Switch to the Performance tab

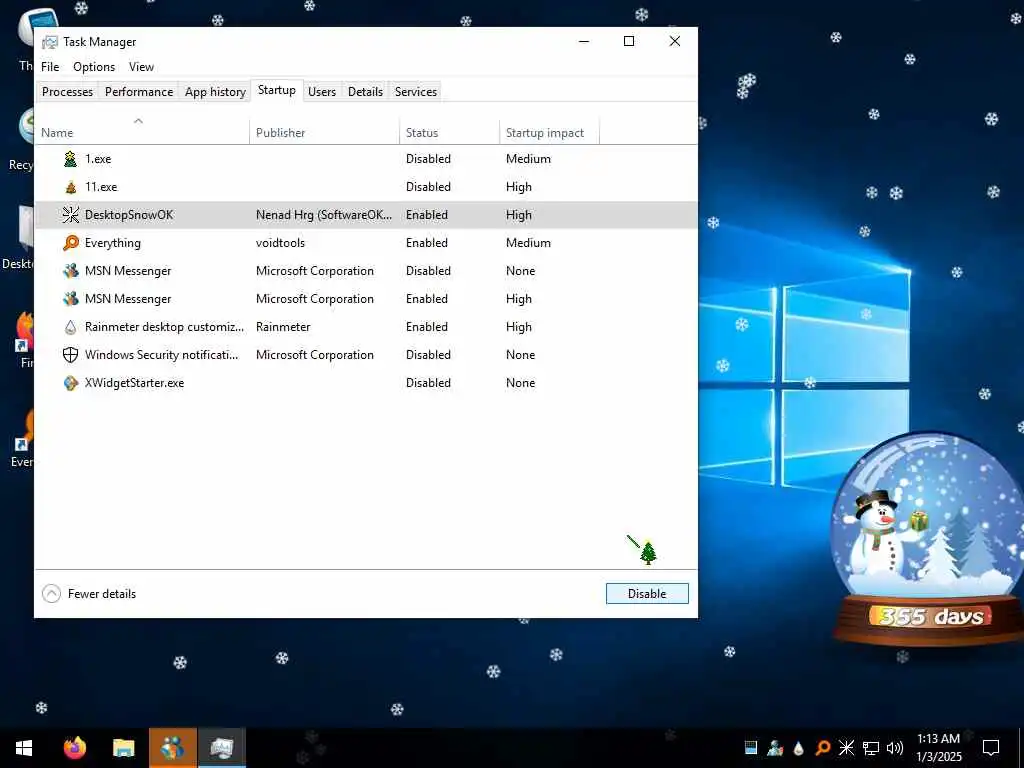139,91
